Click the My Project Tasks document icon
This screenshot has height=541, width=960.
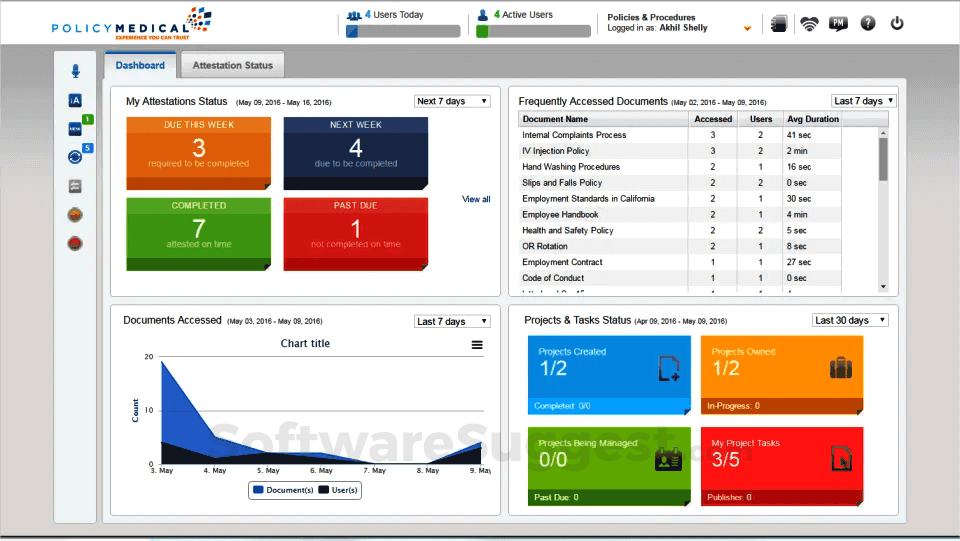[x=841, y=459]
